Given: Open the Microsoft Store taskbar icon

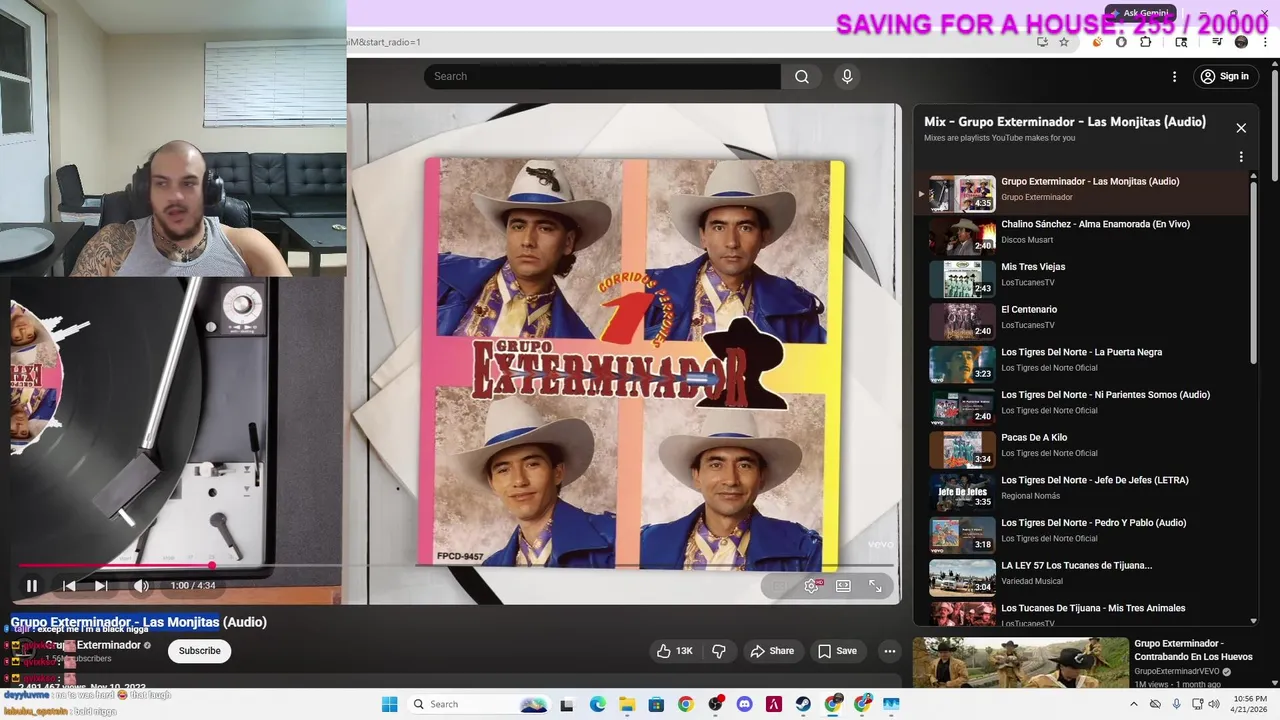Looking at the screenshot, I should (x=656, y=704).
